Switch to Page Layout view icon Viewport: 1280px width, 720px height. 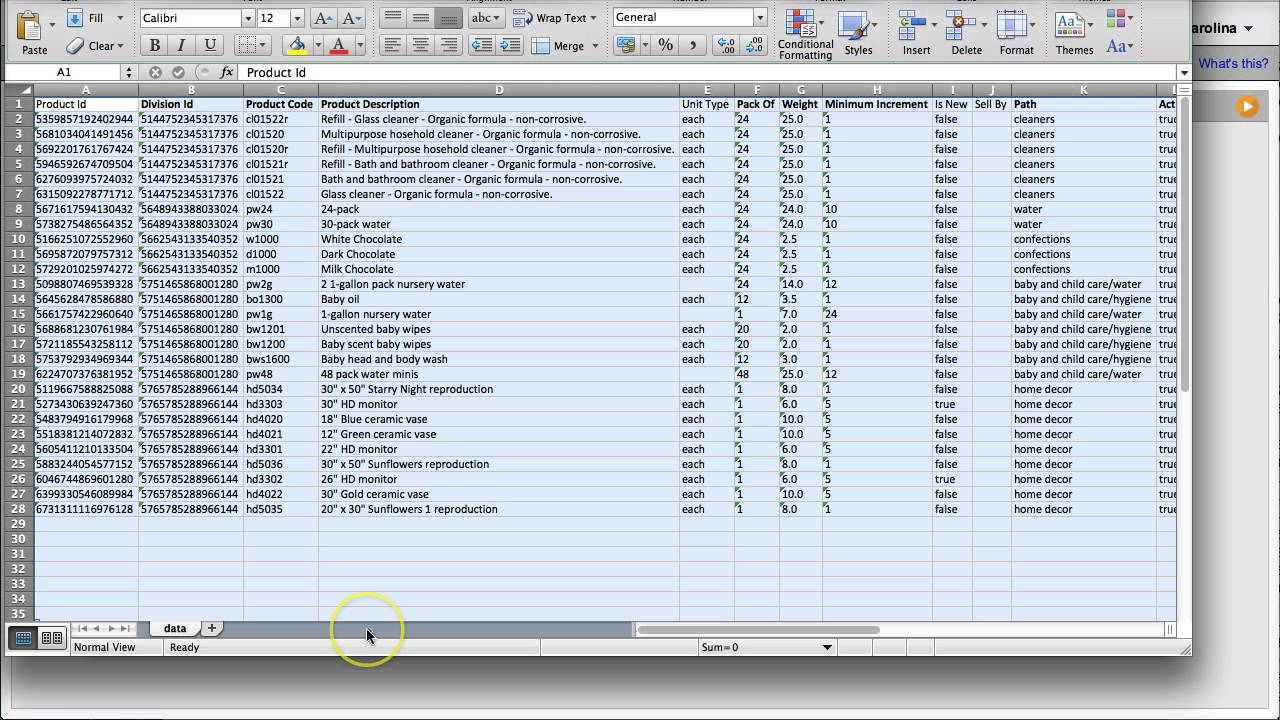click(x=52, y=638)
